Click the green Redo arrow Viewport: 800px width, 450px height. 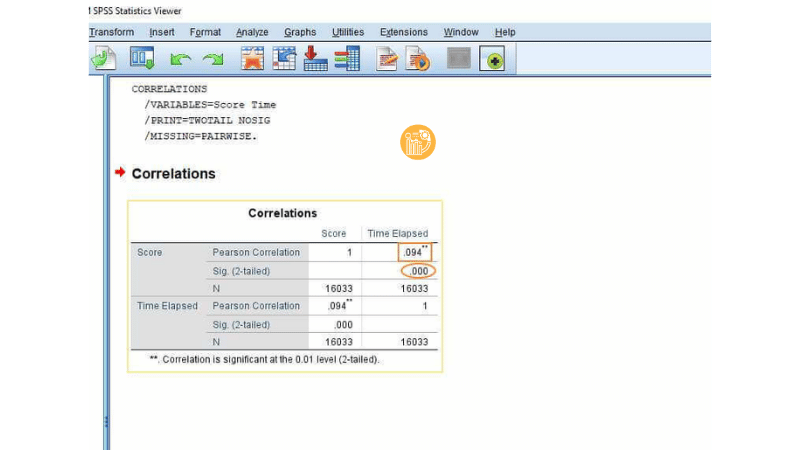(x=213, y=59)
